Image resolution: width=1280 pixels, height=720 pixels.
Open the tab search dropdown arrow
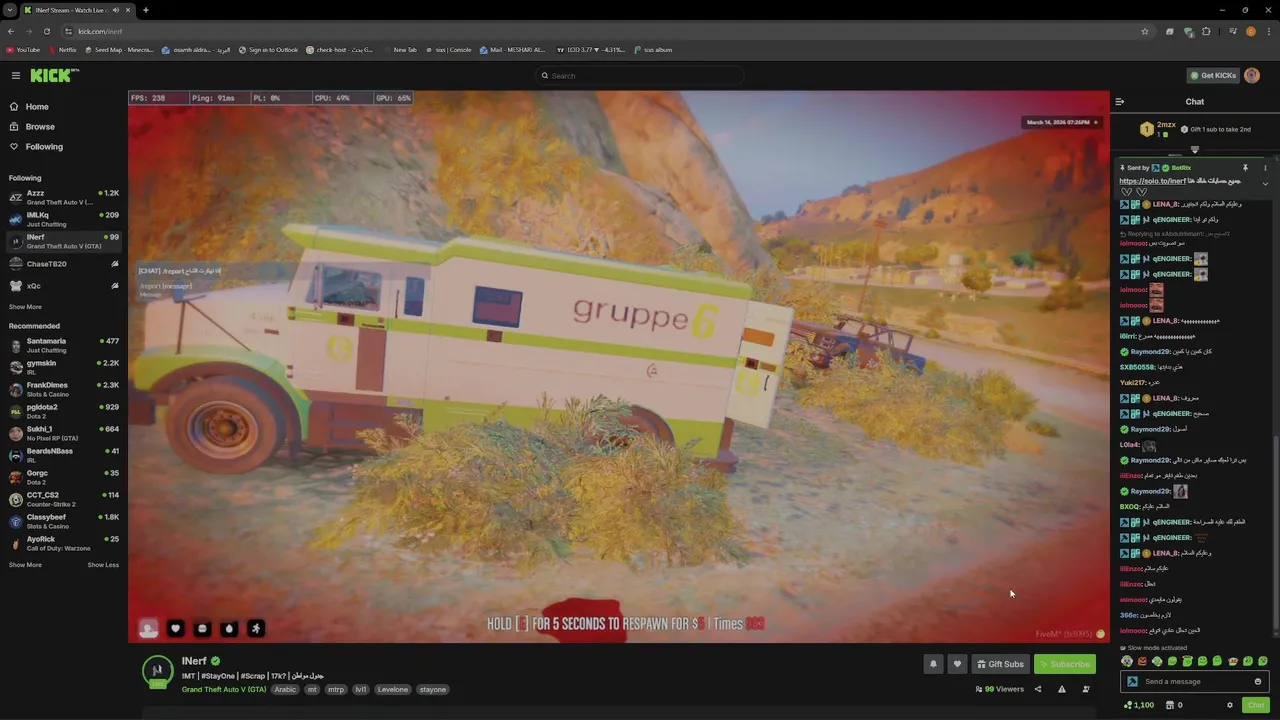point(9,10)
